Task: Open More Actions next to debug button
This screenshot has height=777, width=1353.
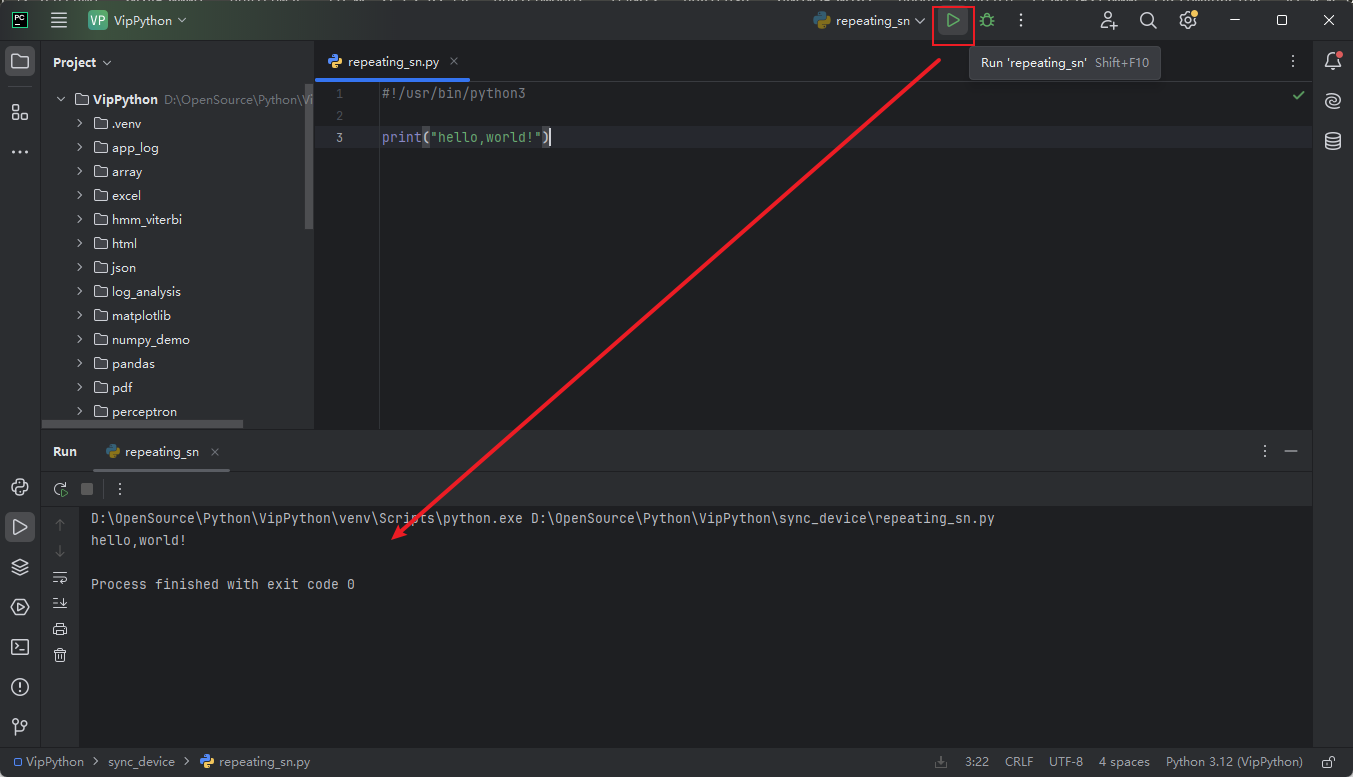Action: pyautogui.click(x=1021, y=20)
